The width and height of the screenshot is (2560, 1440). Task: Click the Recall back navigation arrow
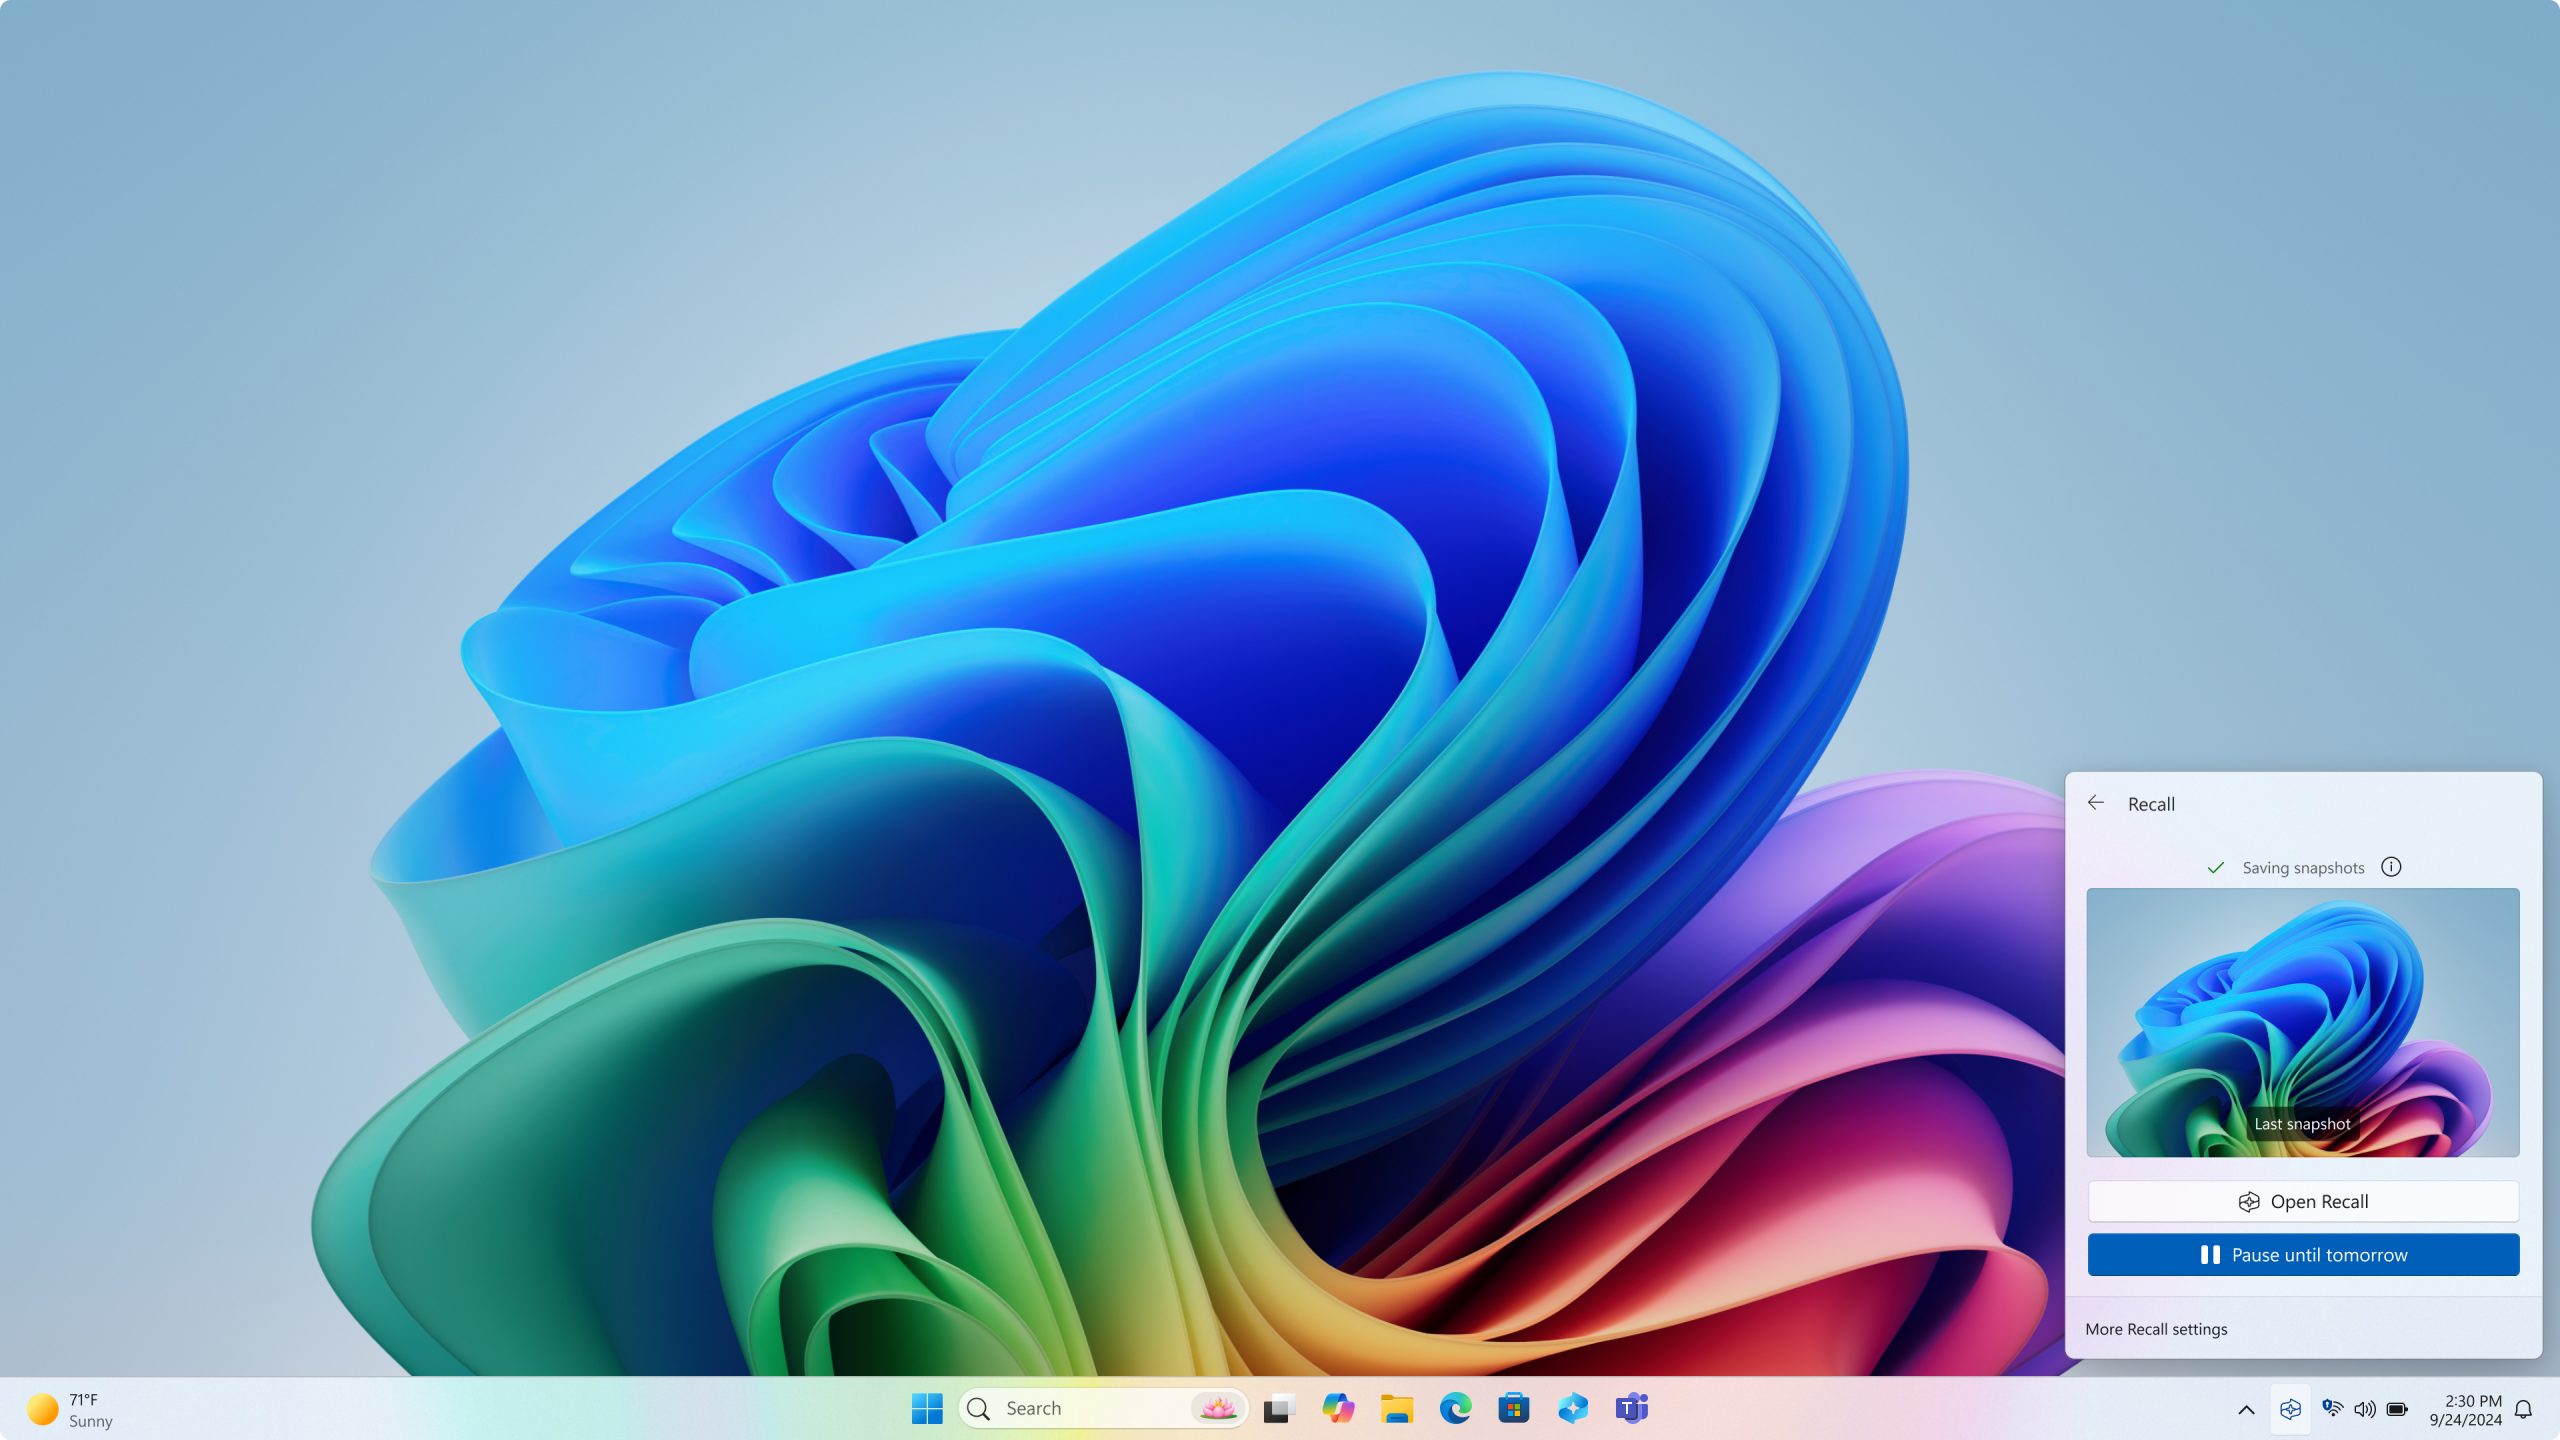pyautogui.click(x=2096, y=804)
